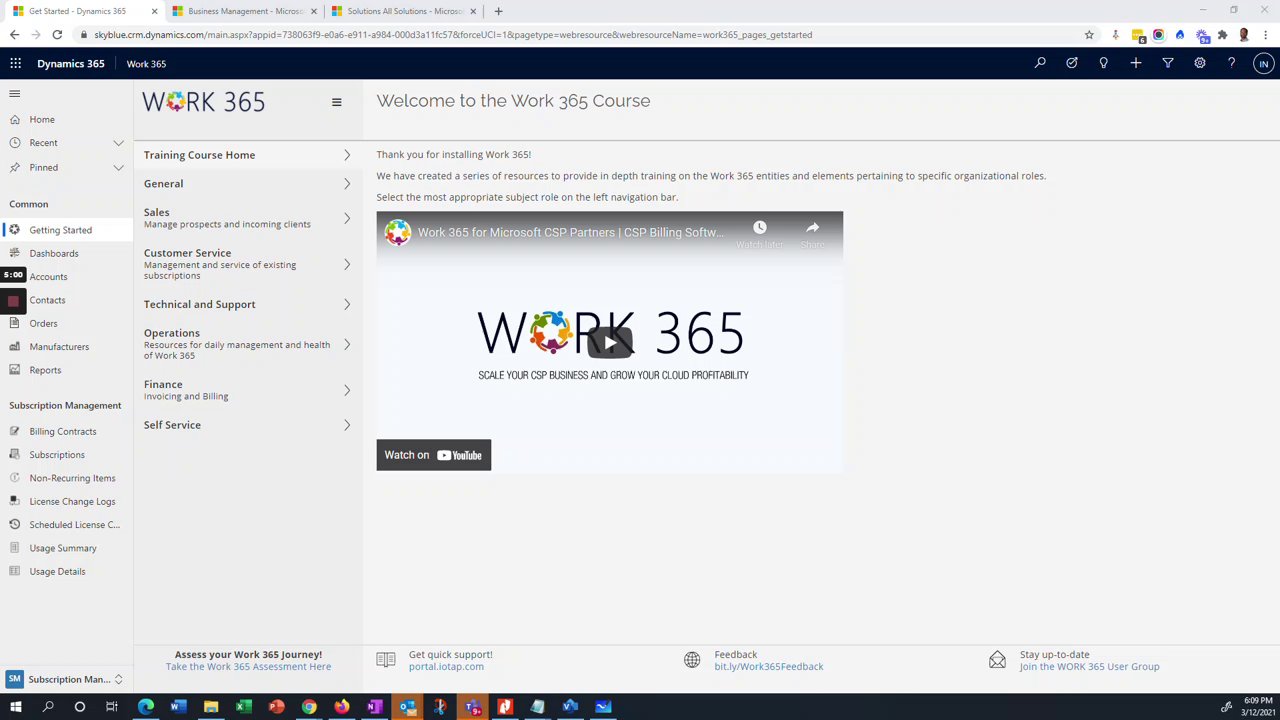Image resolution: width=1280 pixels, height=720 pixels.
Task: Click the Subscriptions icon in the sidebar
Action: tap(15, 454)
